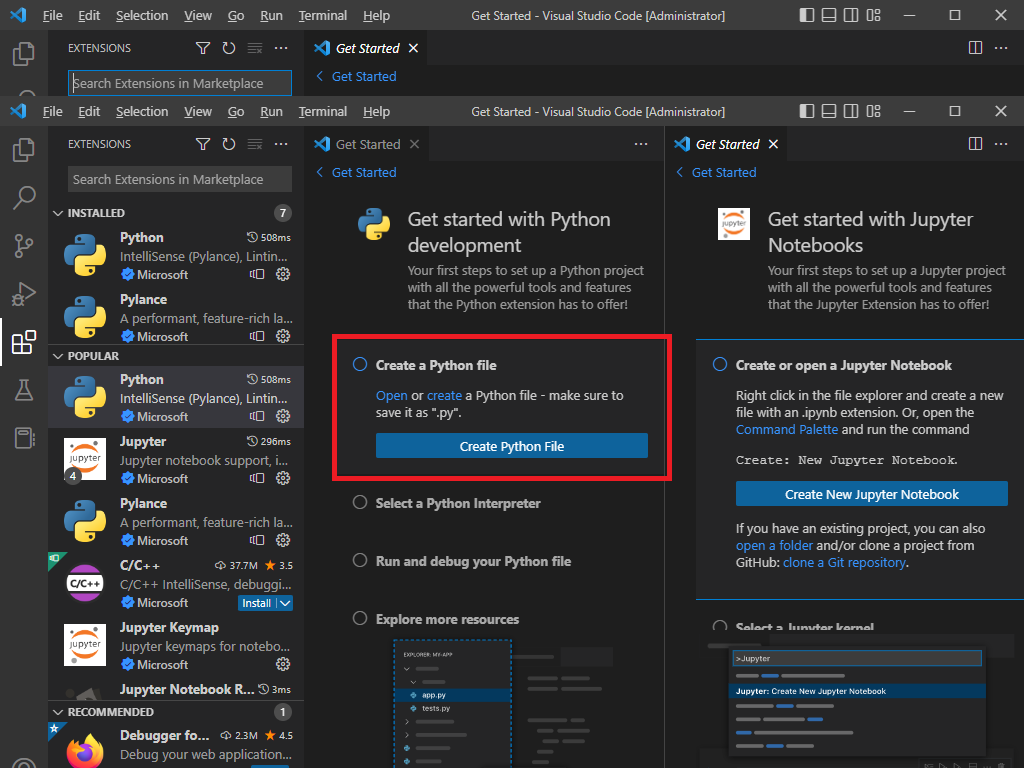
Task: Open C/C++ Install dropdown arrow
Action: click(285, 603)
